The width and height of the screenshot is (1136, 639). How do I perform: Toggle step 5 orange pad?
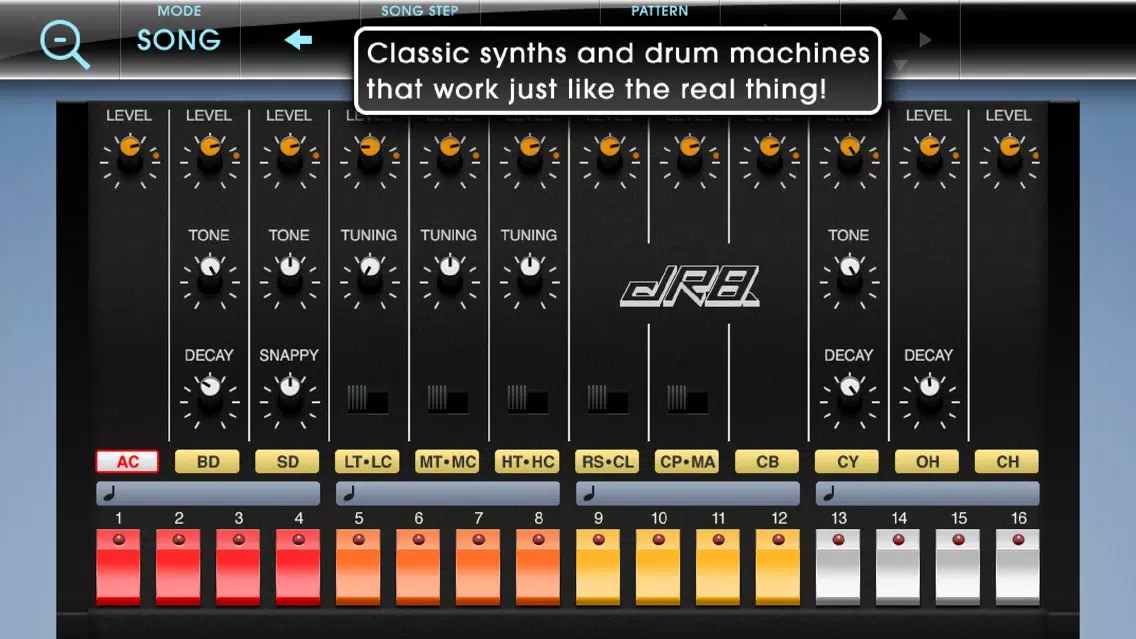[x=358, y=567]
